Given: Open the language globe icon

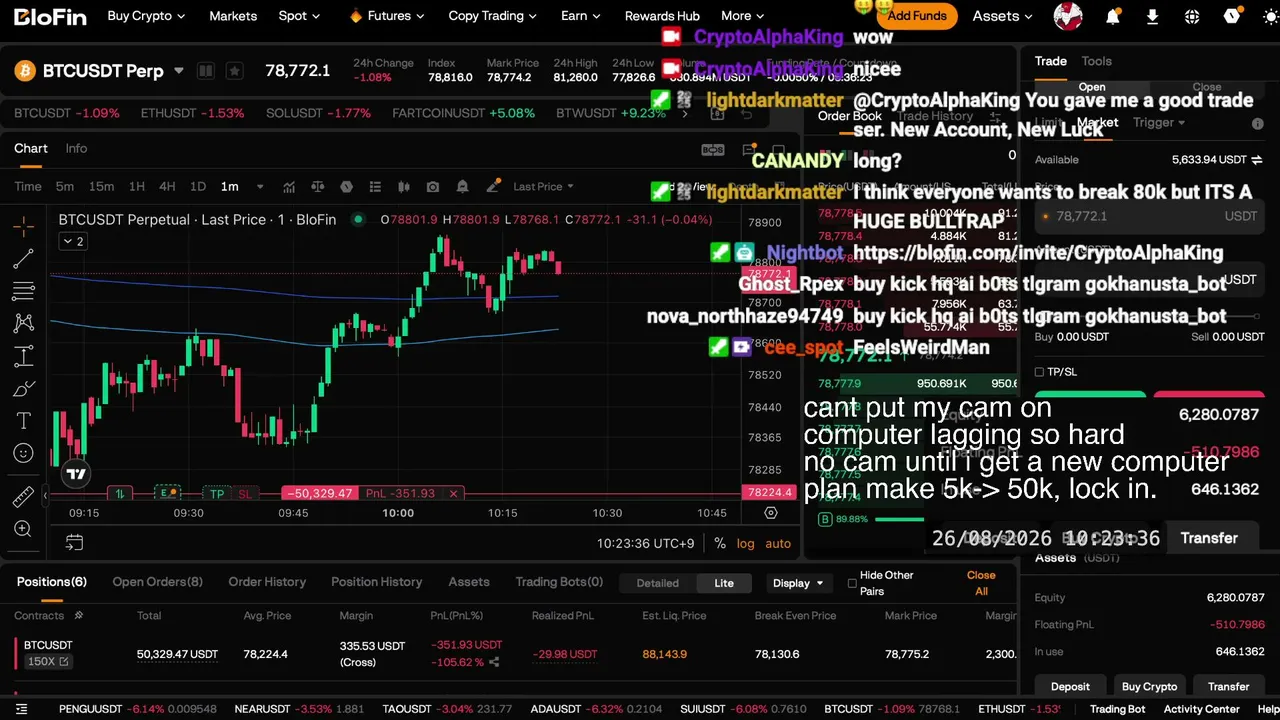Looking at the screenshot, I should pos(1191,17).
